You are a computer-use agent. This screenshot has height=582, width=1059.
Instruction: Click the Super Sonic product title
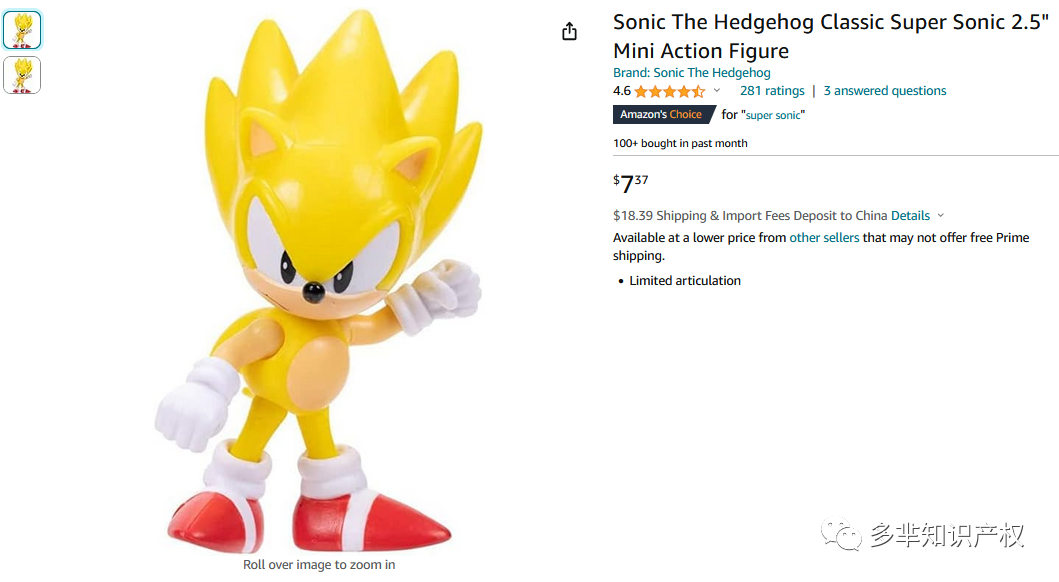[830, 36]
